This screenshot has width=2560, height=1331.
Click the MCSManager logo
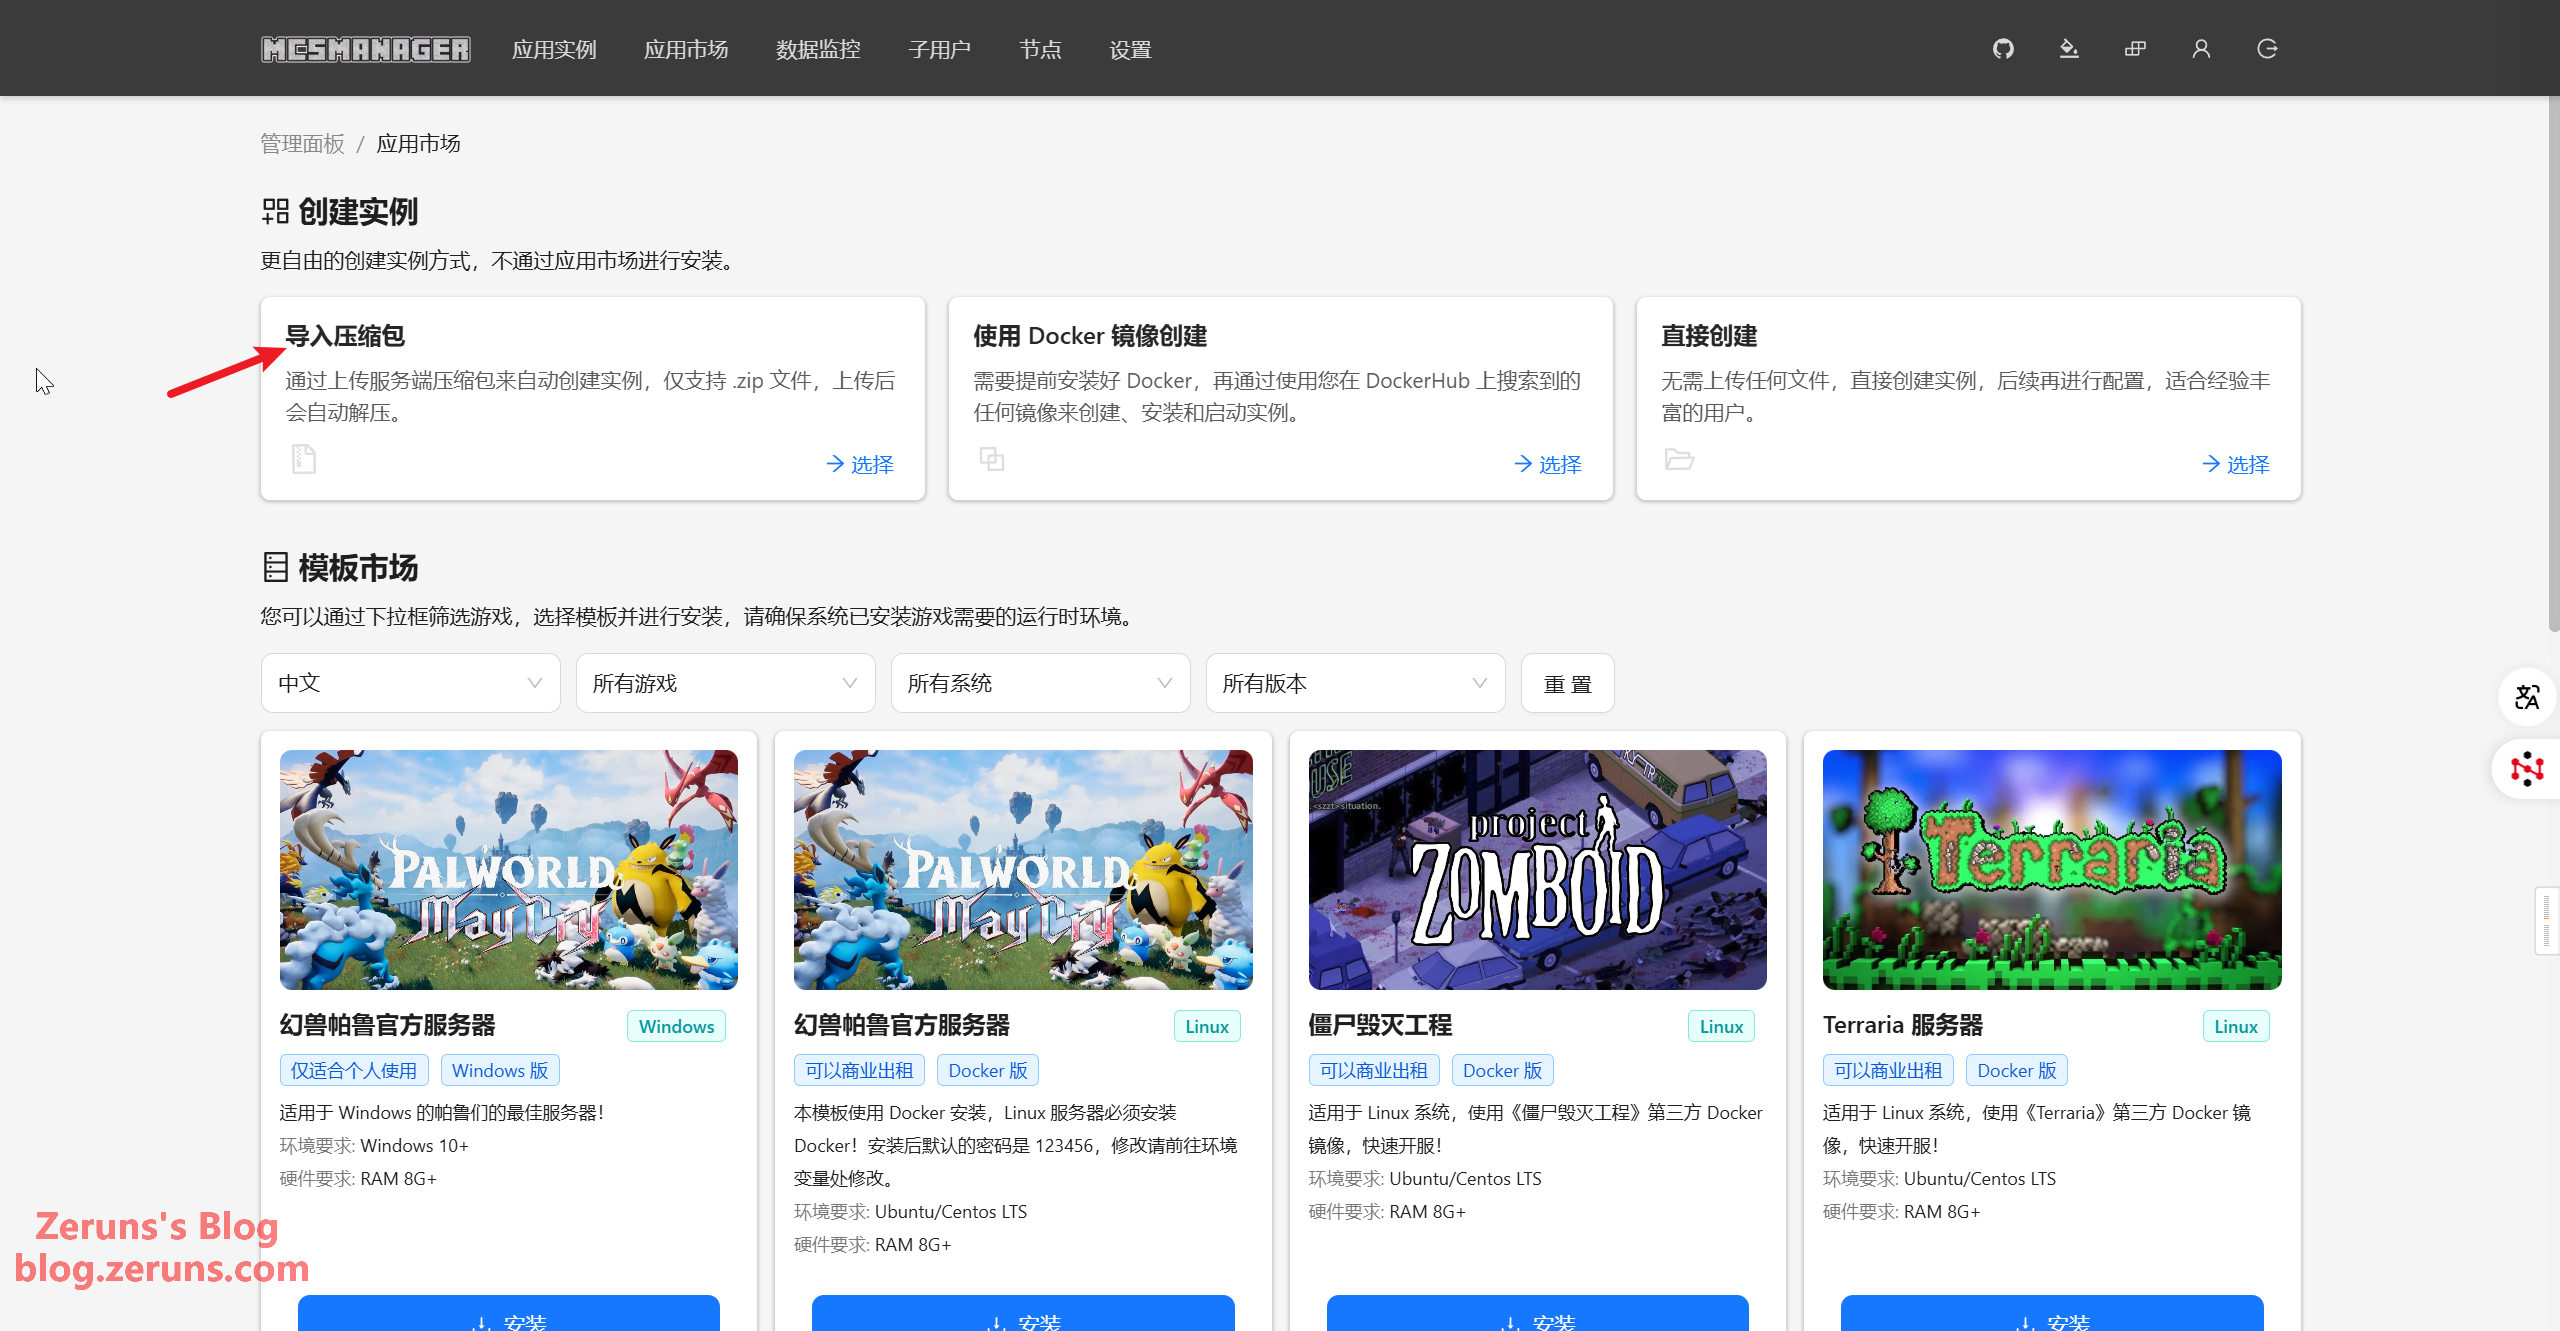(365, 49)
